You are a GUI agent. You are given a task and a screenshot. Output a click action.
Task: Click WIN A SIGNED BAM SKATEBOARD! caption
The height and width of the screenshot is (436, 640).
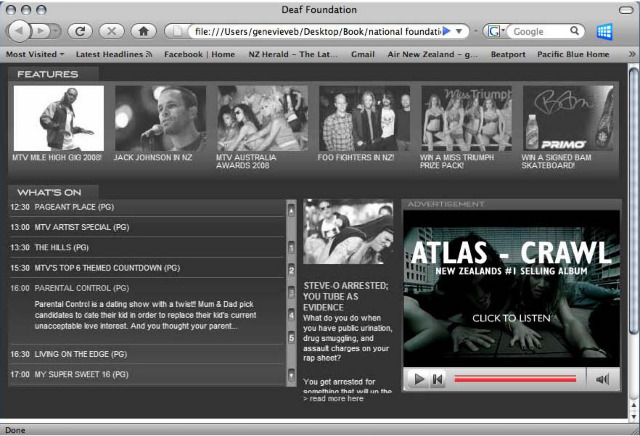coord(556,161)
